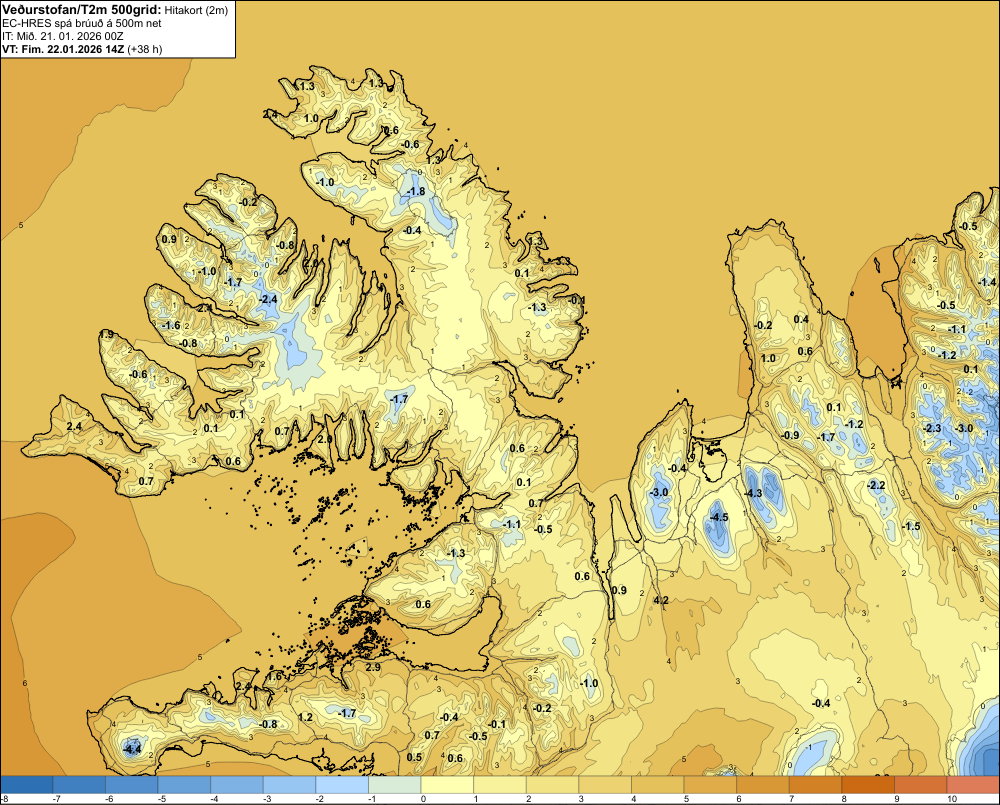Click the '4.2' temperature value
Viewport: 1000px width, 805px height.
[x=662, y=600]
